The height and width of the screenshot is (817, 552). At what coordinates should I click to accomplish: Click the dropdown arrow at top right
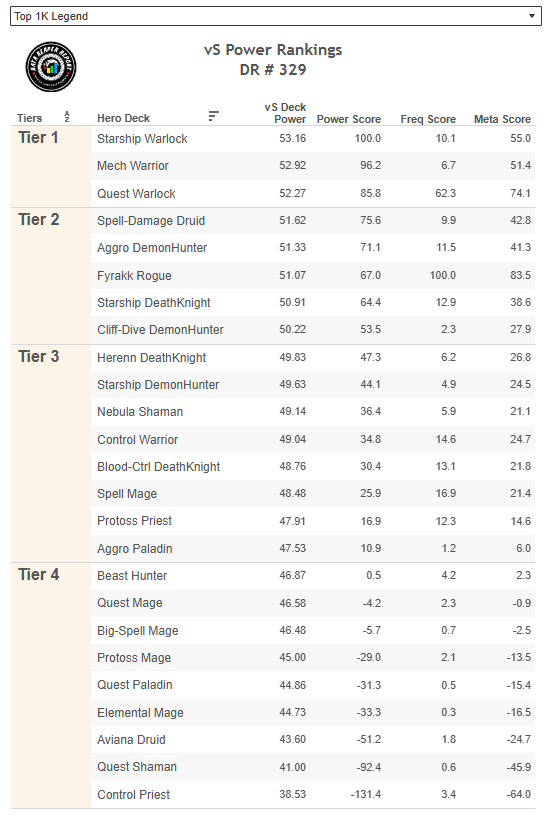click(532, 16)
